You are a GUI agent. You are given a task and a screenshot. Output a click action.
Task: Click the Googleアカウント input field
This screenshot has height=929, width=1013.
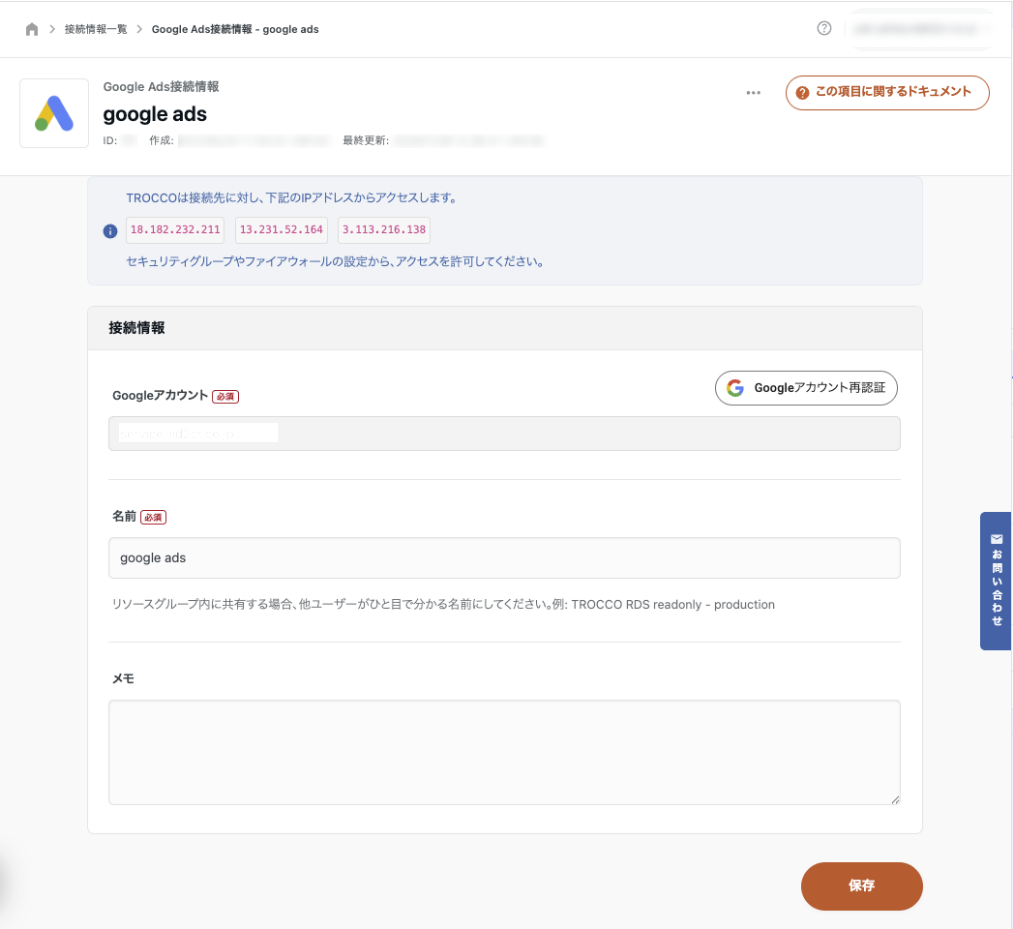tap(504, 433)
